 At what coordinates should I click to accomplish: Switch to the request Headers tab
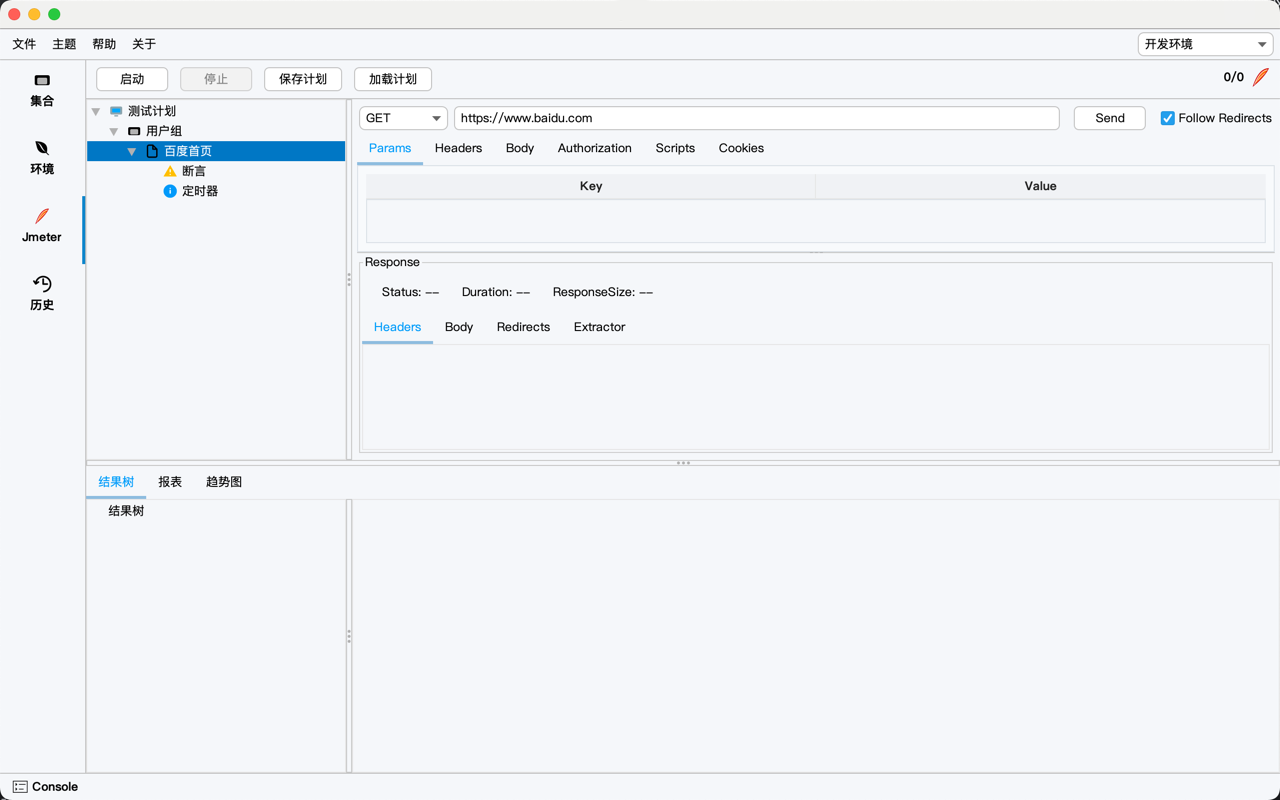(459, 148)
